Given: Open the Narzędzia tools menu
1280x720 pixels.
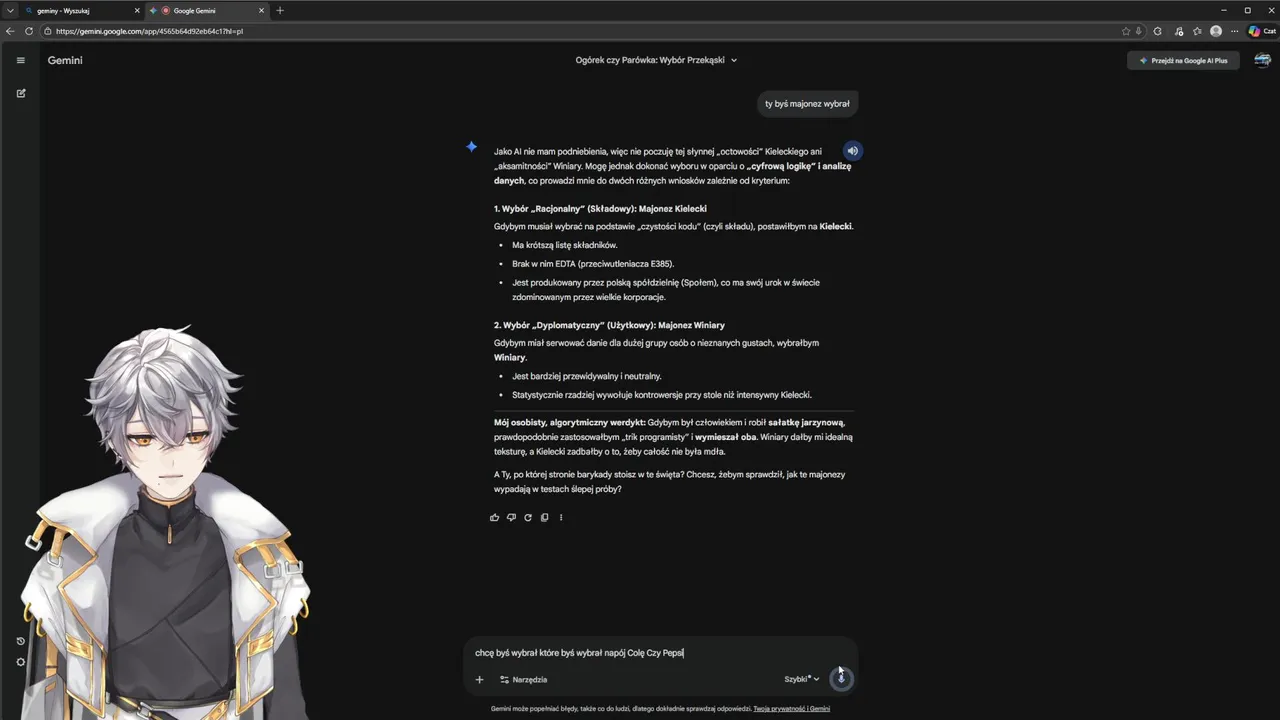Looking at the screenshot, I should 523,679.
